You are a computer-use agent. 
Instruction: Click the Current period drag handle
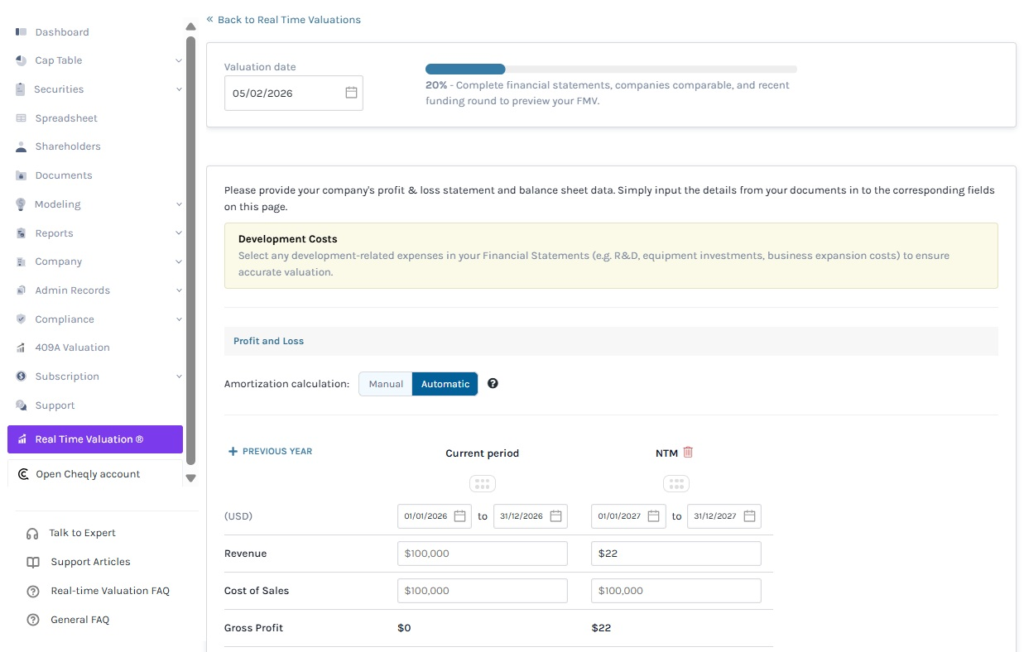pyautogui.click(x=482, y=483)
